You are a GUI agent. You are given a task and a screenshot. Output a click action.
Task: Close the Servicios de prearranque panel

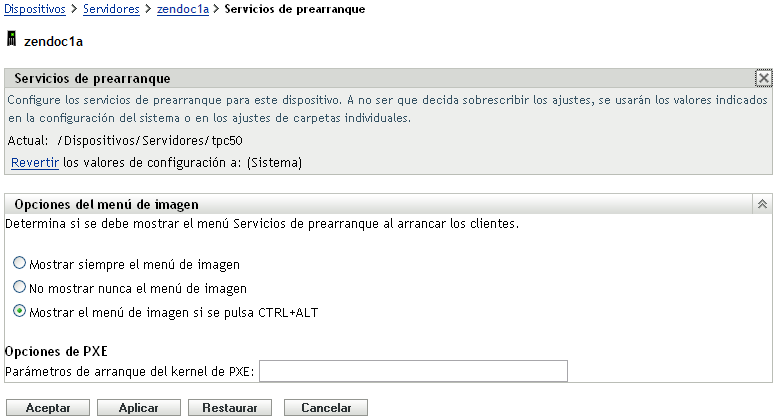pos(763,78)
